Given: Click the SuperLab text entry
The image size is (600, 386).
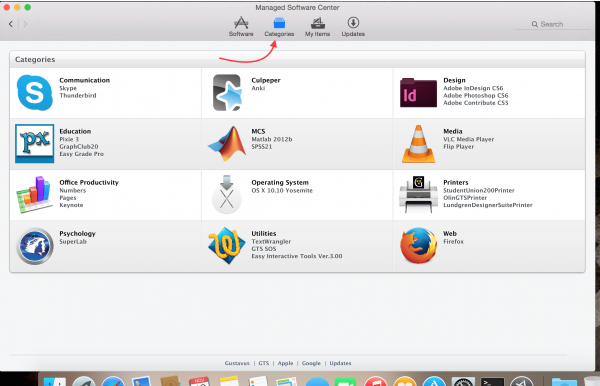Looking at the screenshot, I should click(73, 242).
